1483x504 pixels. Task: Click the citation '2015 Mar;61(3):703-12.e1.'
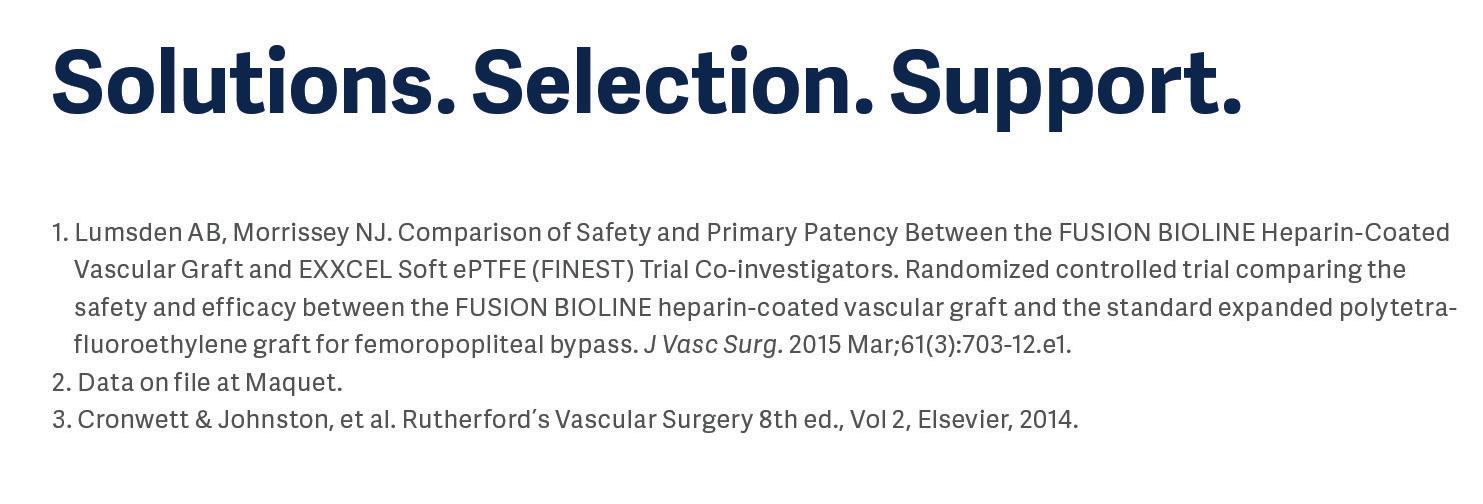(x=930, y=345)
